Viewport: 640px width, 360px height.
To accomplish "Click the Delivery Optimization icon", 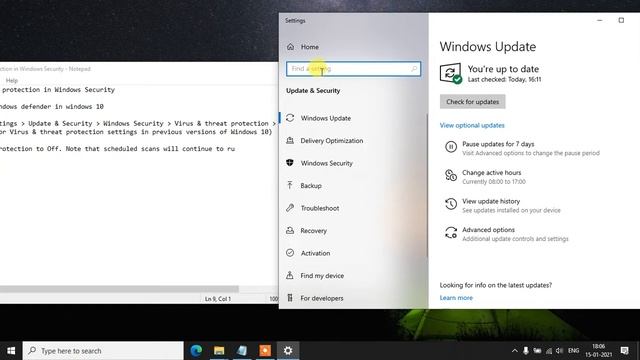I will (x=290, y=140).
